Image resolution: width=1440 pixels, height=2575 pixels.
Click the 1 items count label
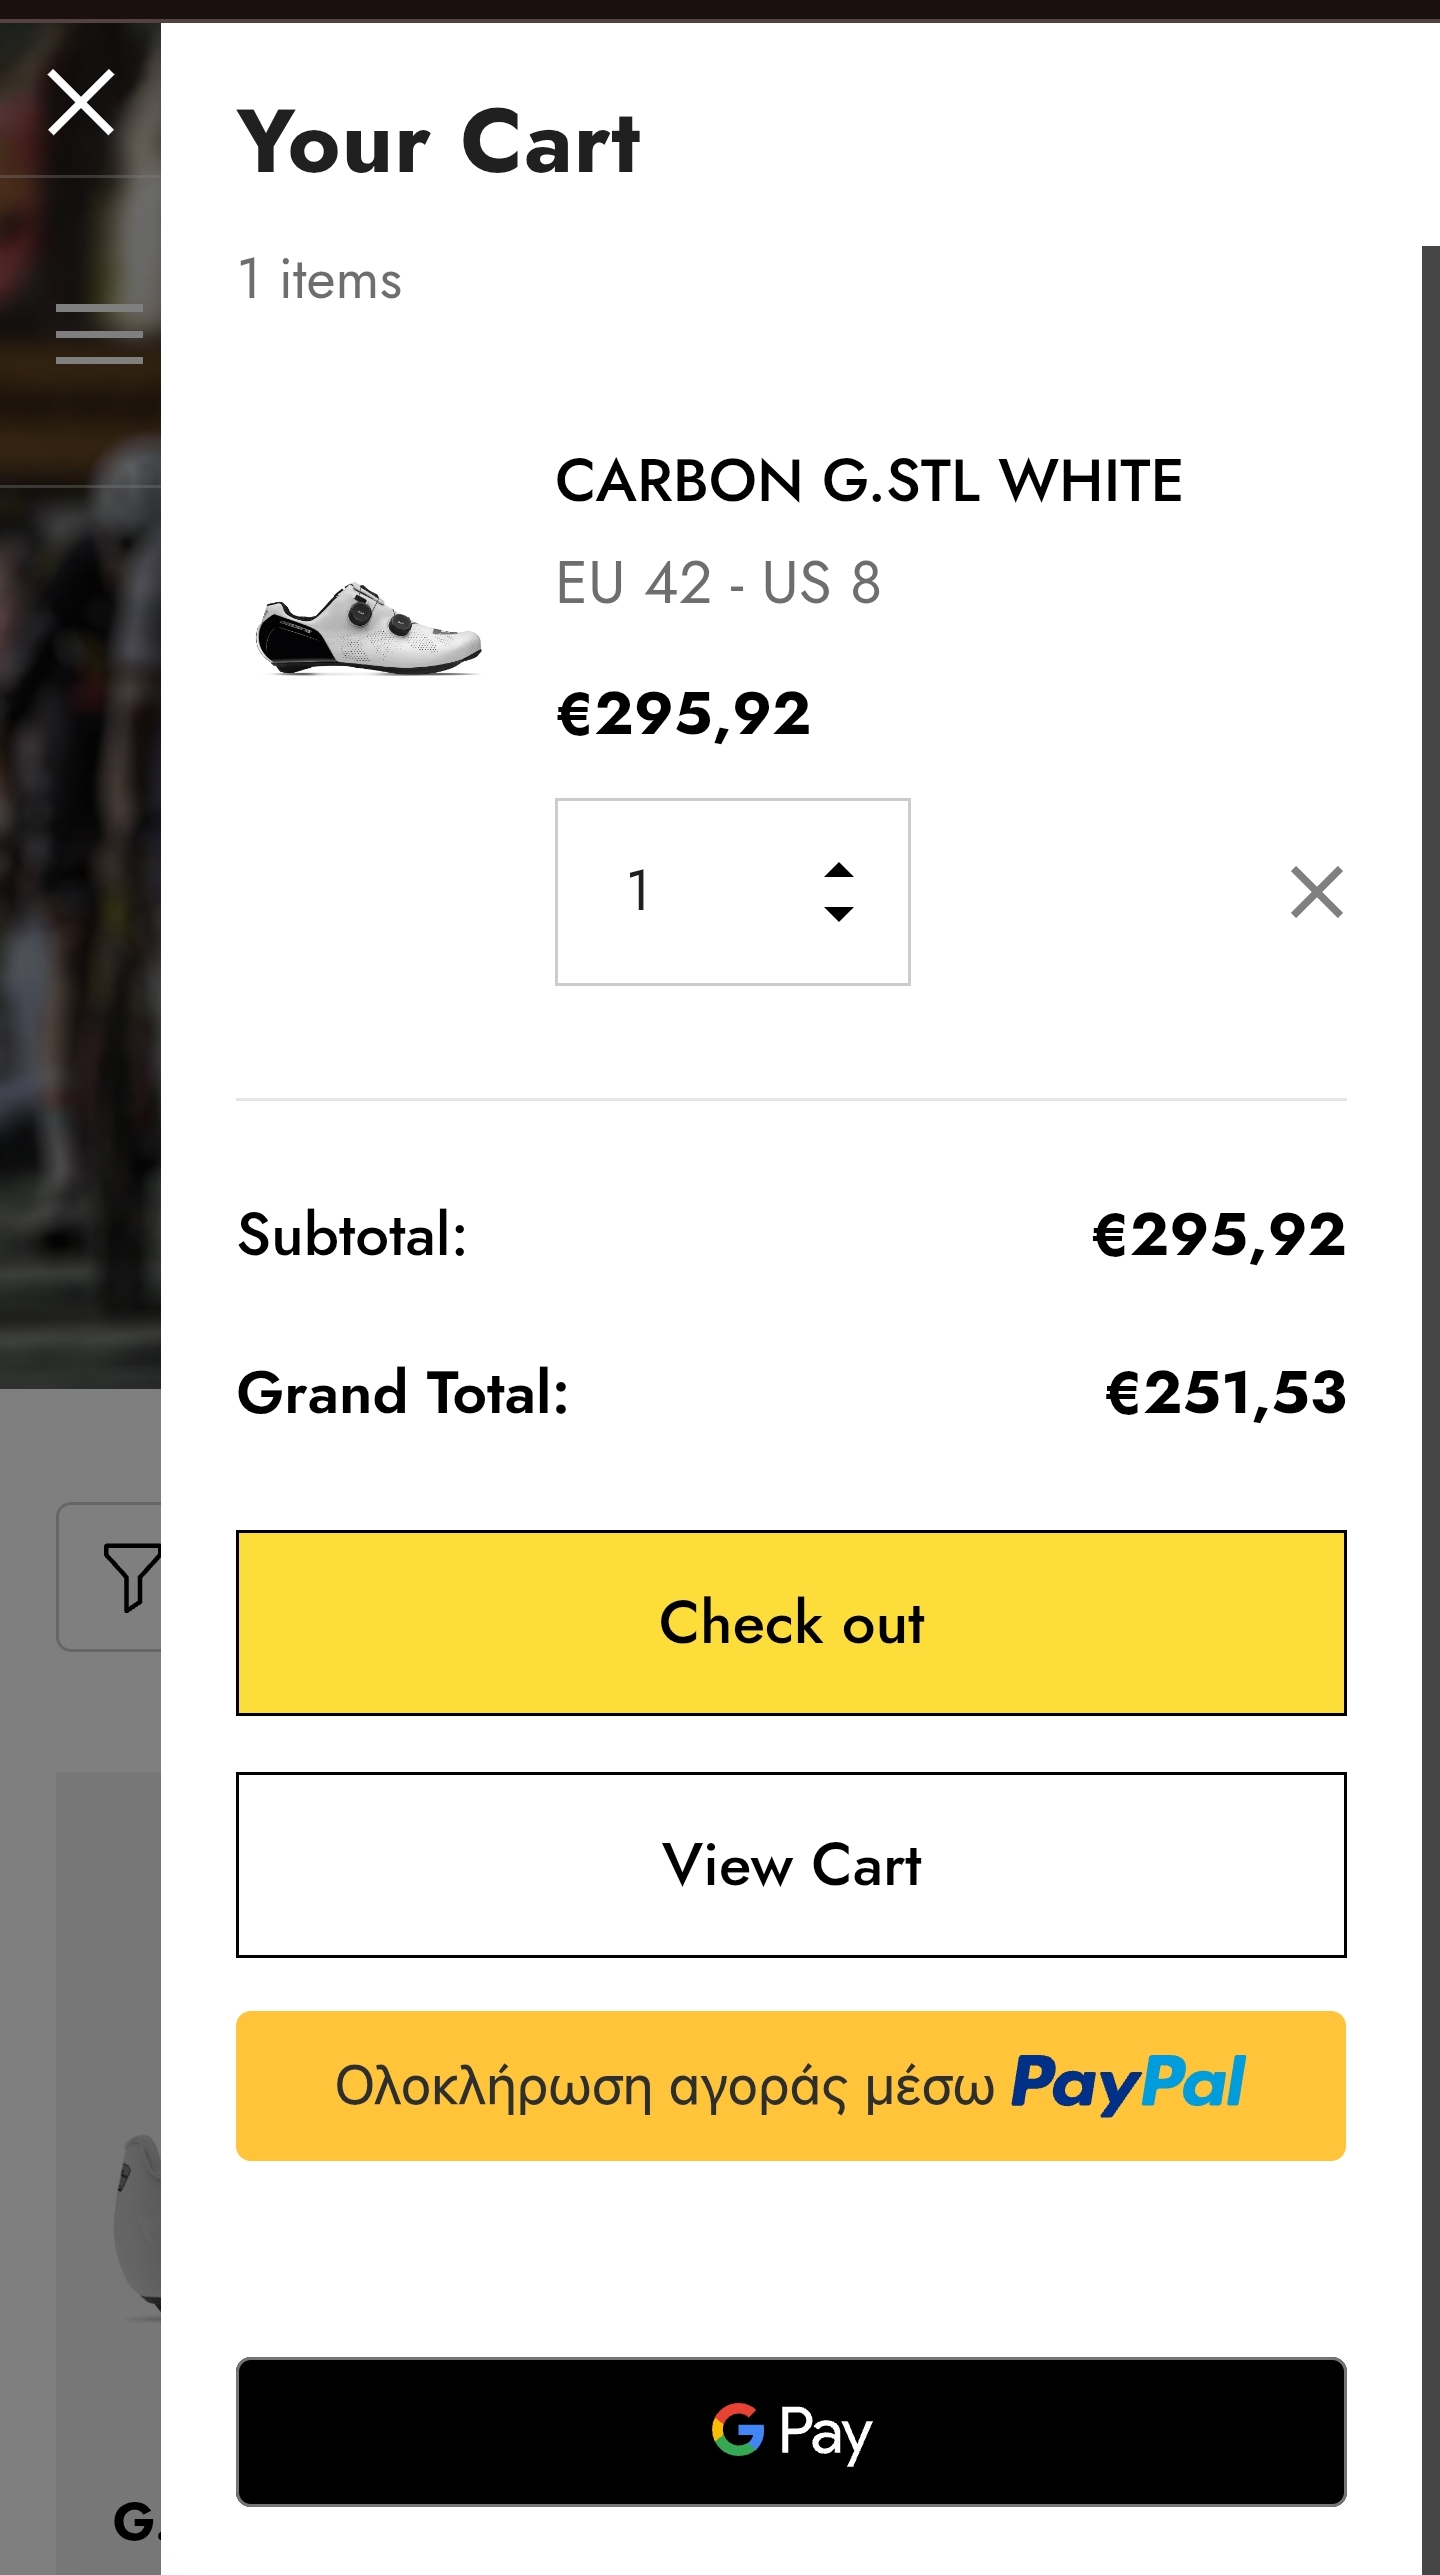pyautogui.click(x=320, y=280)
